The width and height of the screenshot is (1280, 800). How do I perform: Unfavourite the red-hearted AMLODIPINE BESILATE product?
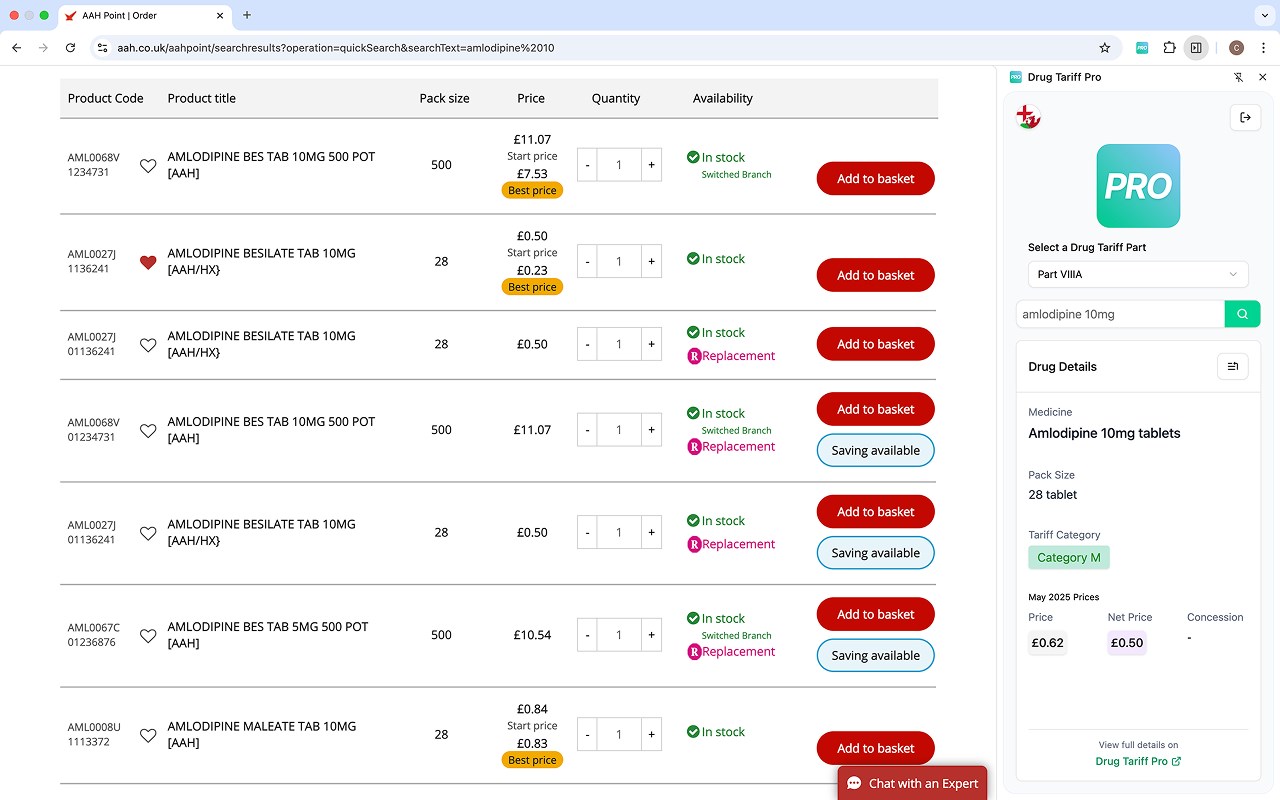[x=148, y=262]
